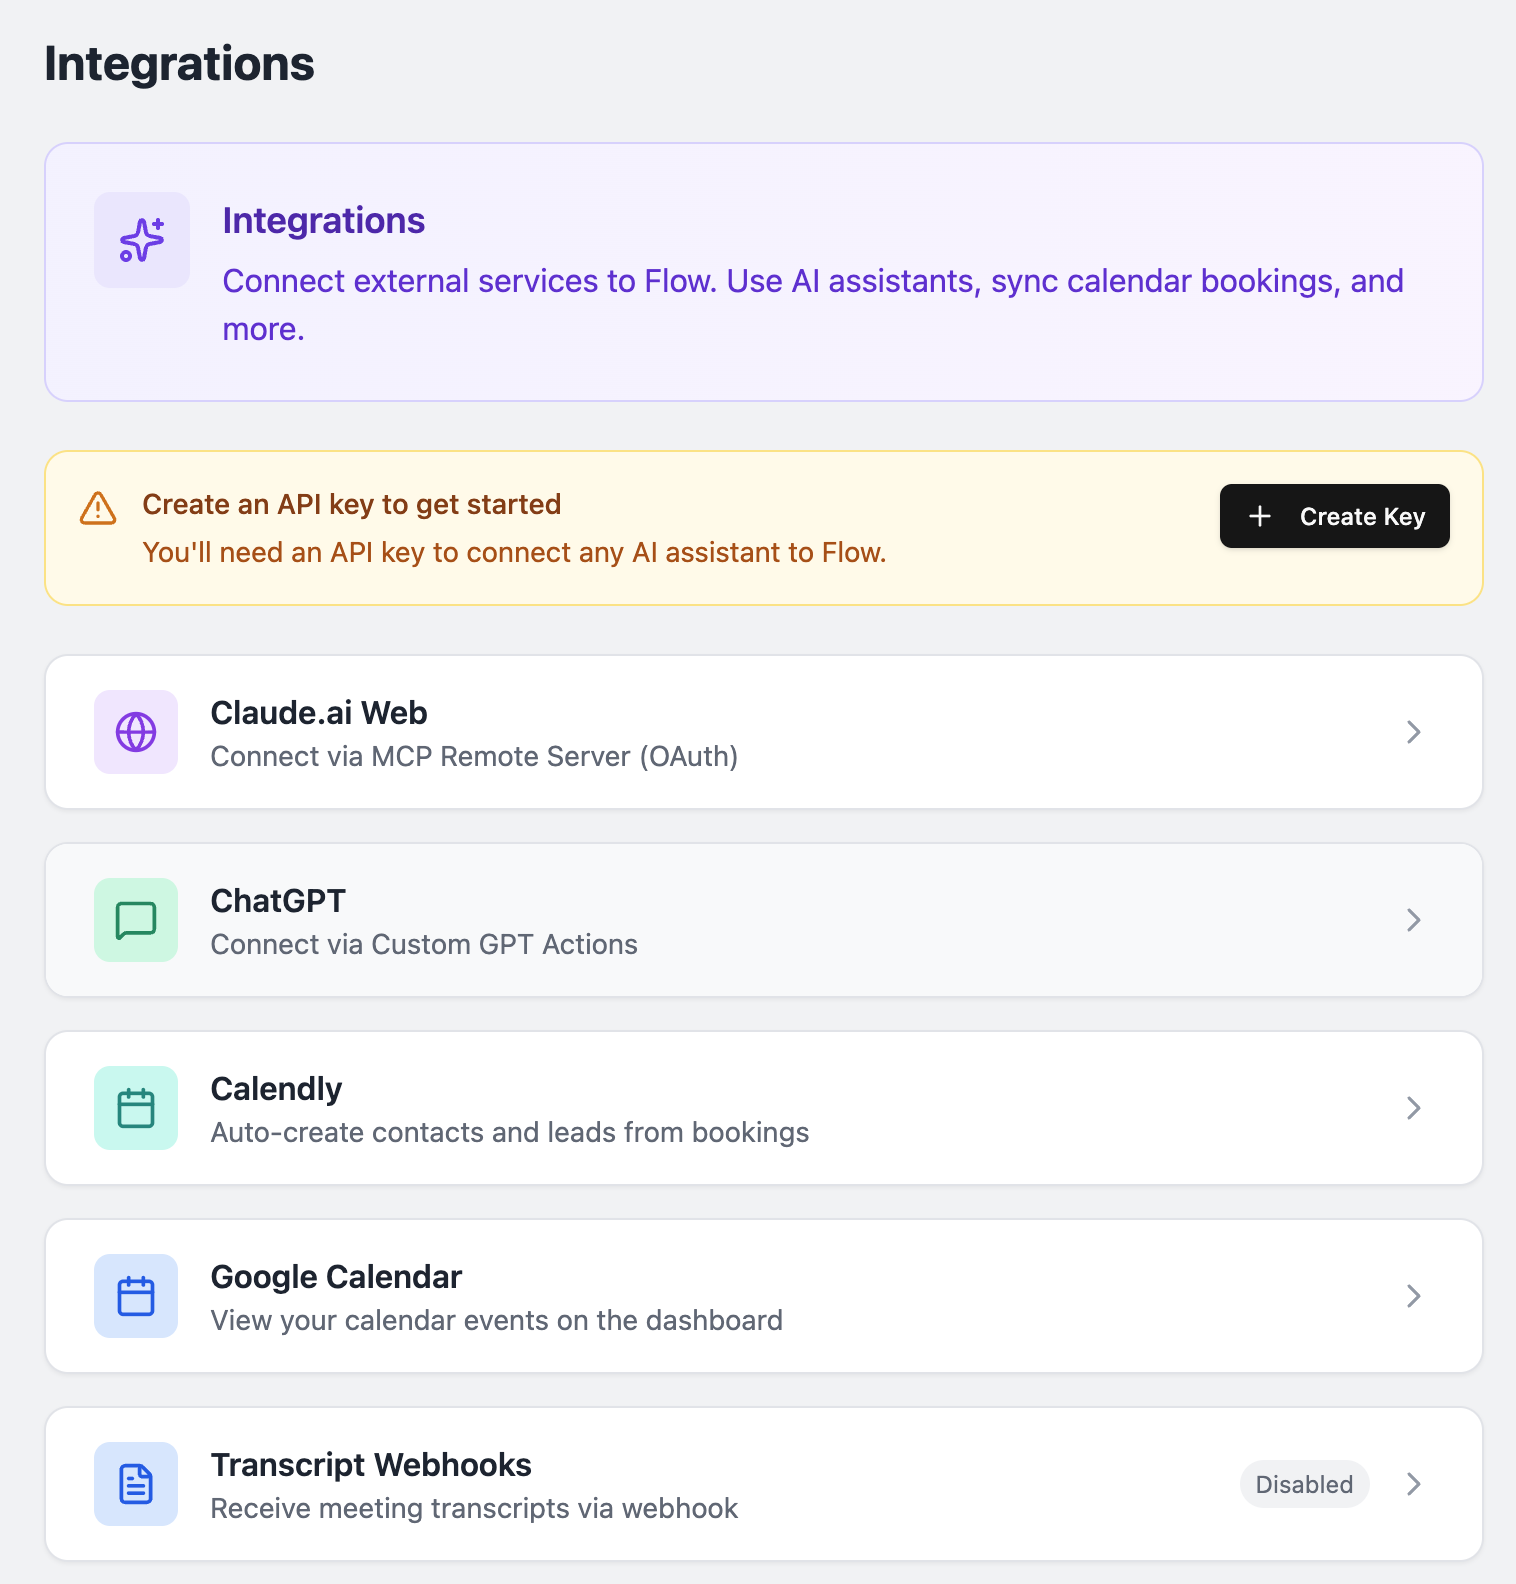This screenshot has height=1584, width=1516.
Task: Expand the Claude.ai Web integration chevron
Action: (x=1412, y=732)
